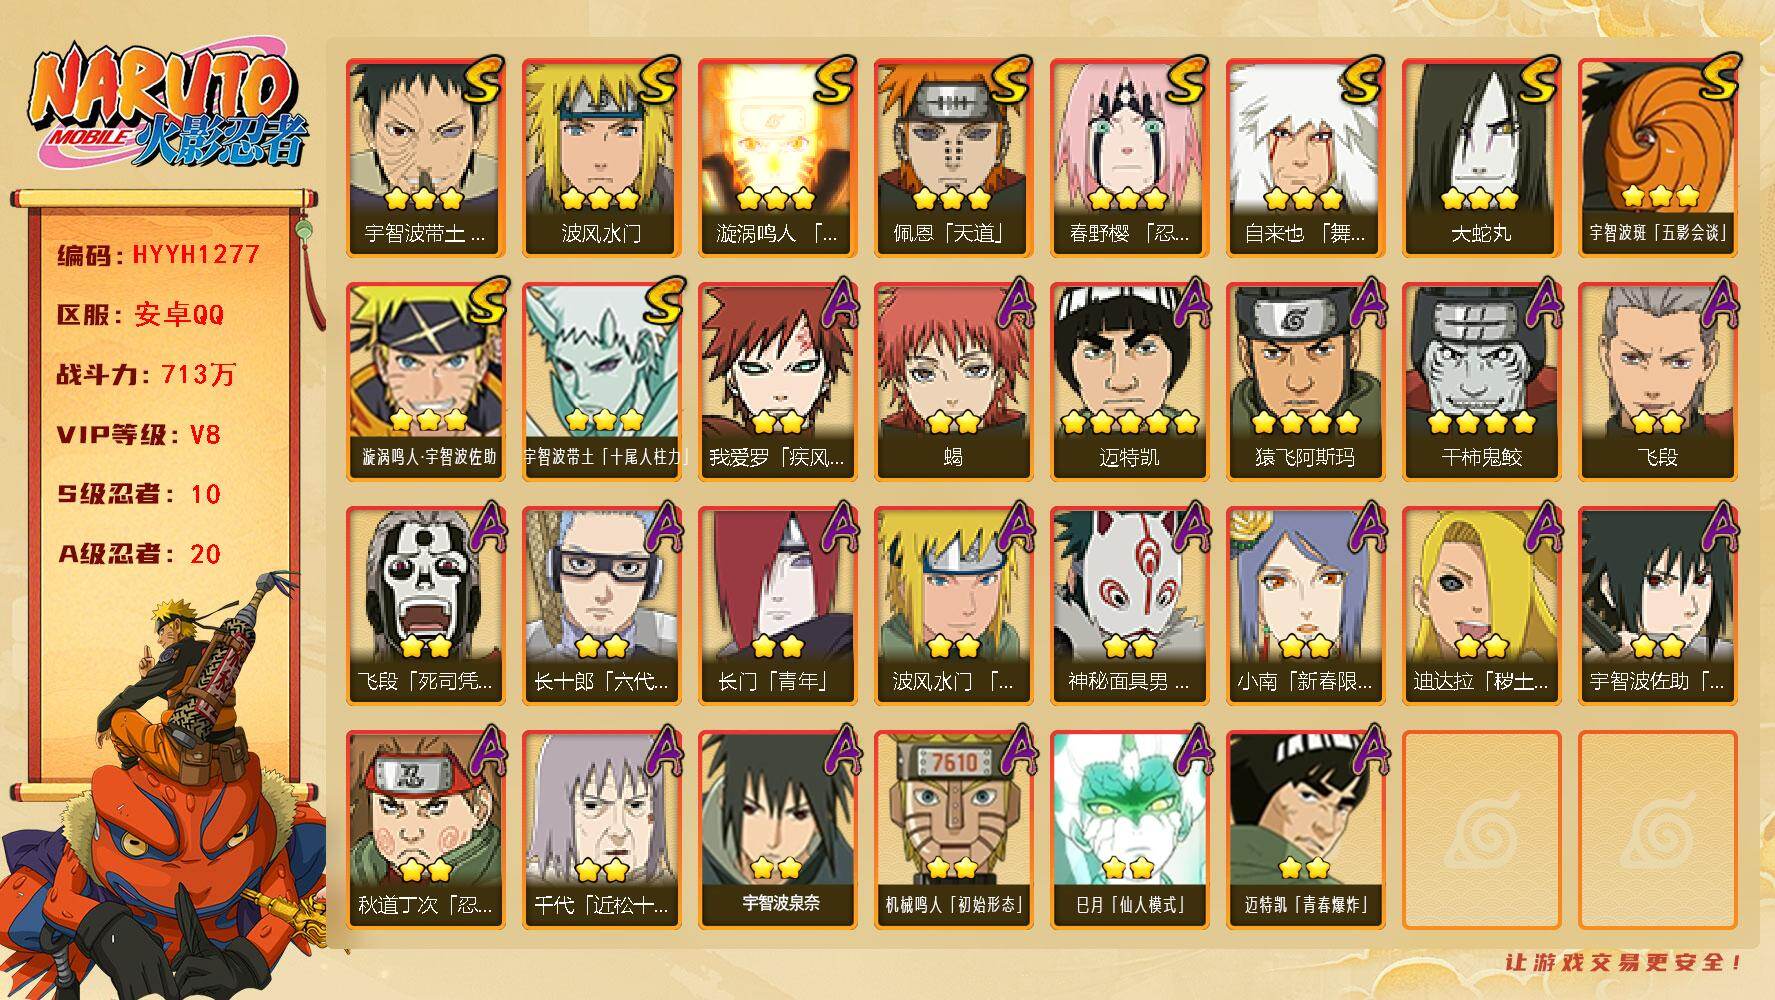Click the 长门「青年」 ninja portrait
The width and height of the screenshot is (1775, 1000).
coord(777,605)
